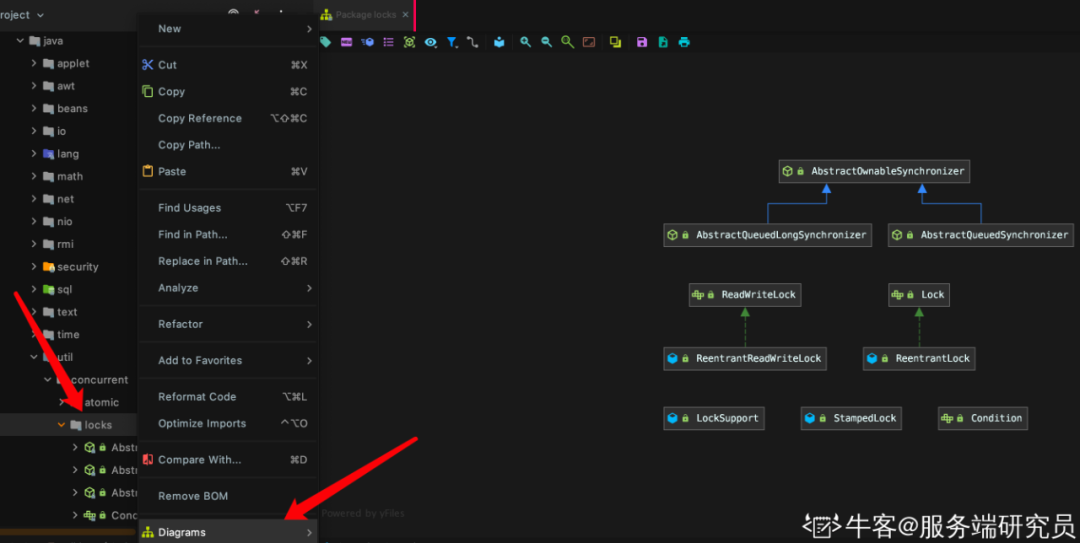Toggle the Fields tag icon in diagram toolbar

(x=326, y=42)
